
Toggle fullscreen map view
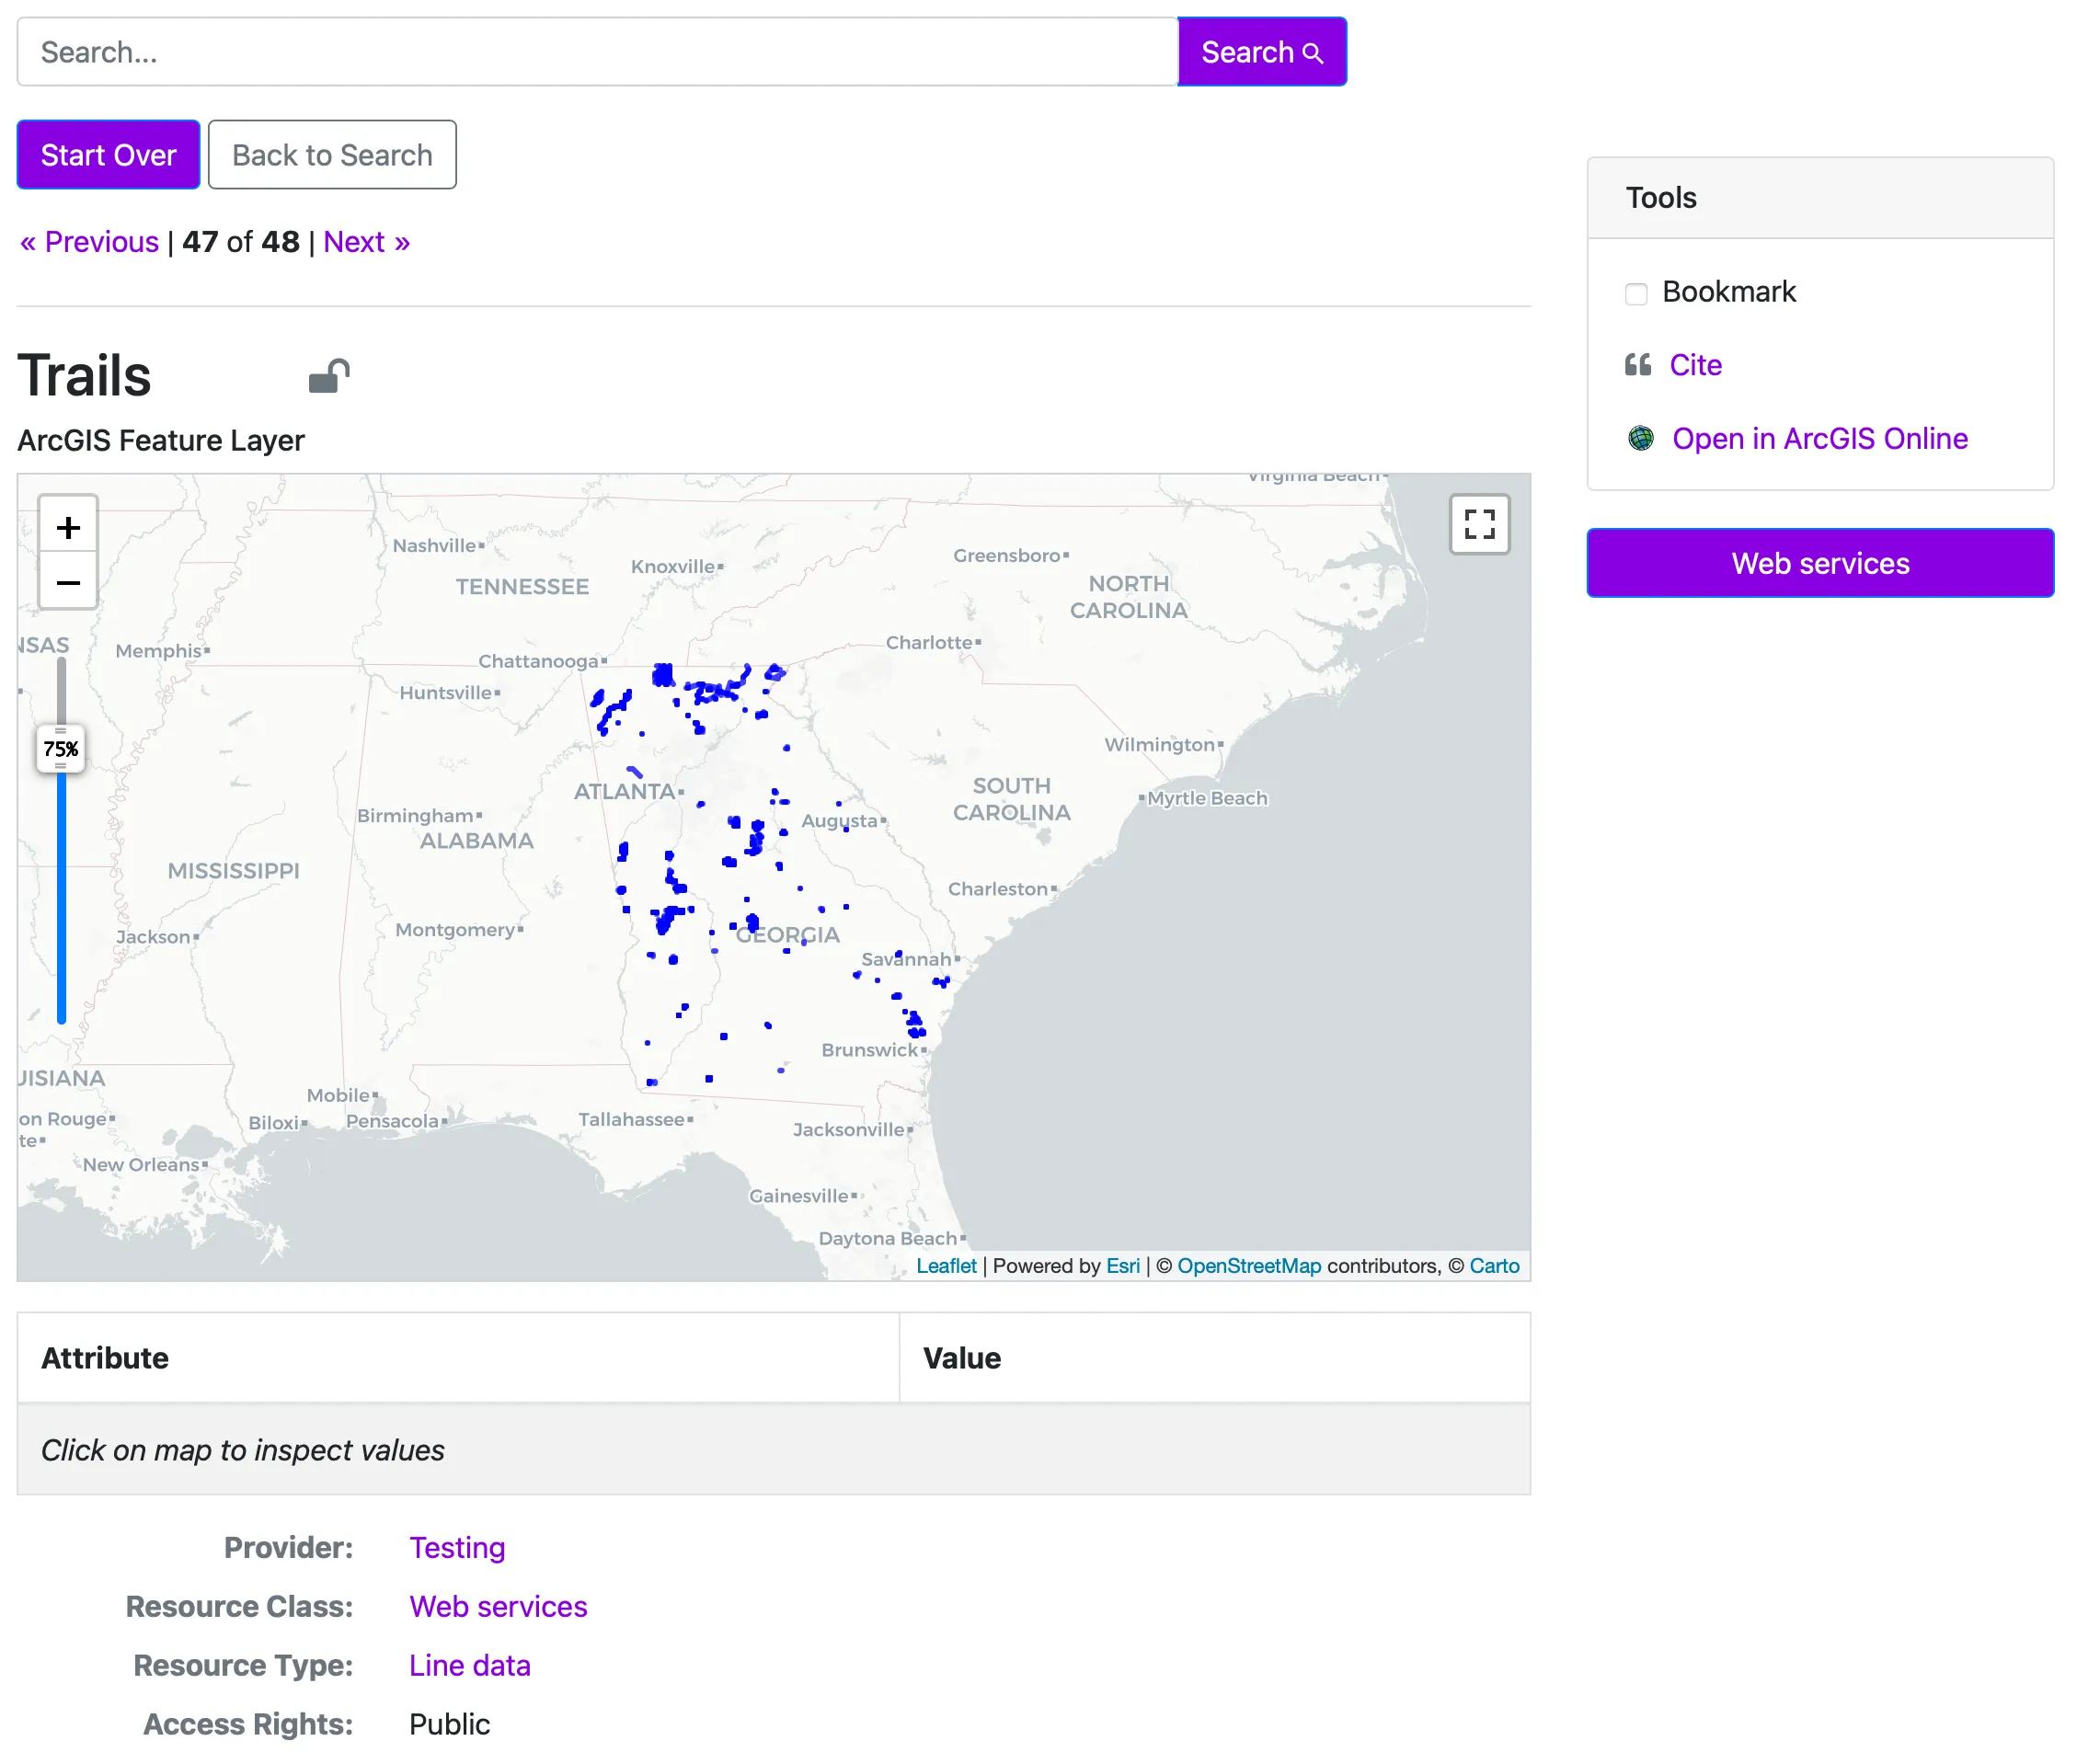1478,523
